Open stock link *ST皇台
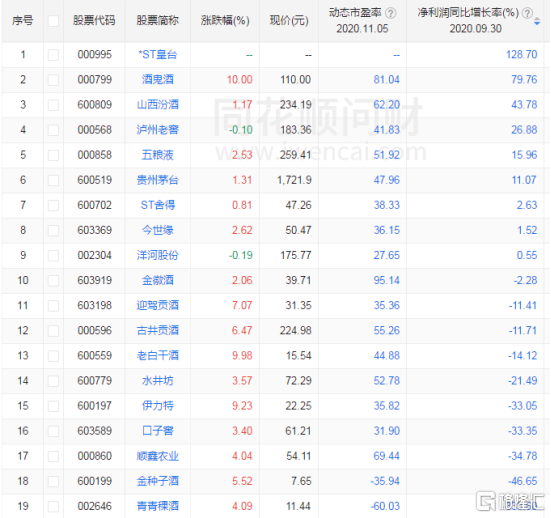The width and height of the screenshot is (551, 518). (x=157, y=54)
